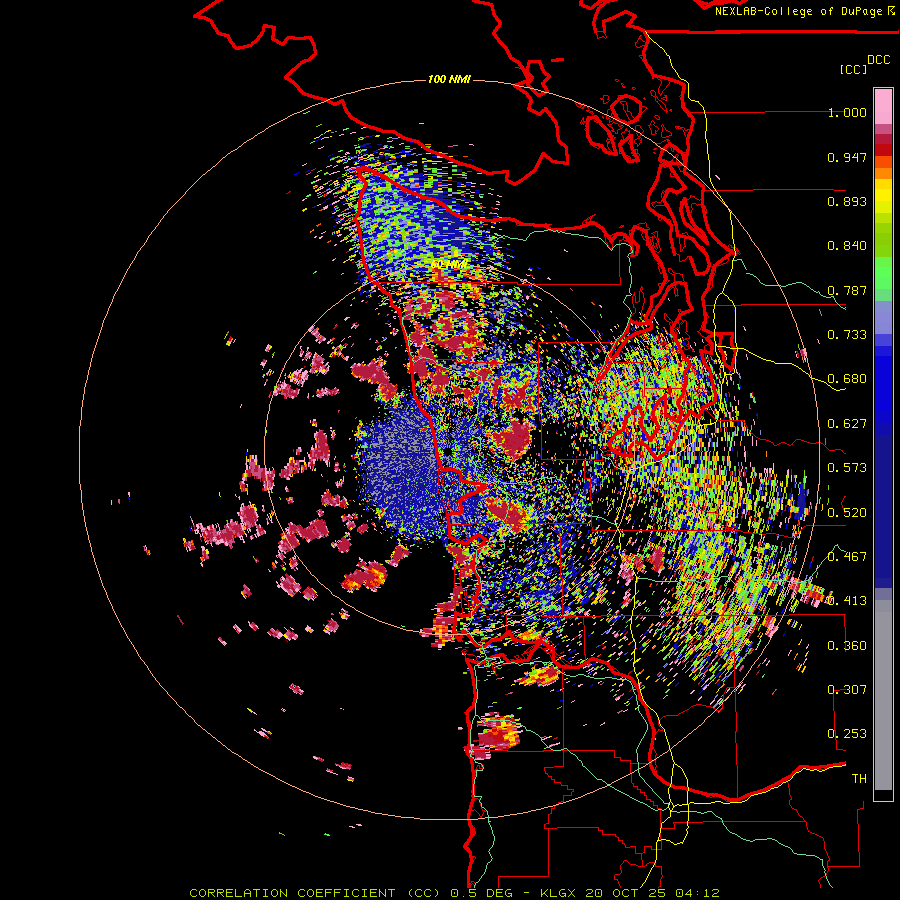Image resolution: width=900 pixels, height=900 pixels.
Task: Select the 0.253 scale value
Action: [x=847, y=734]
